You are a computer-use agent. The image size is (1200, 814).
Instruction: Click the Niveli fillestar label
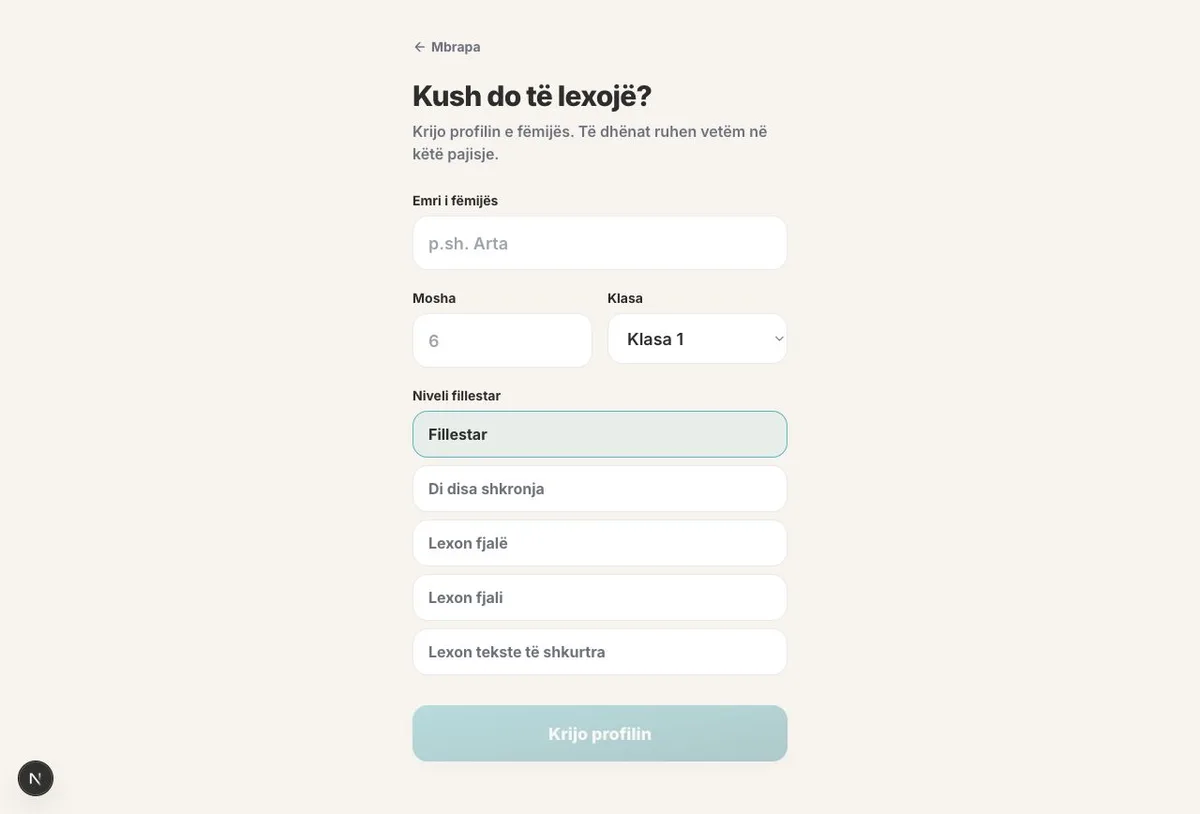457,395
